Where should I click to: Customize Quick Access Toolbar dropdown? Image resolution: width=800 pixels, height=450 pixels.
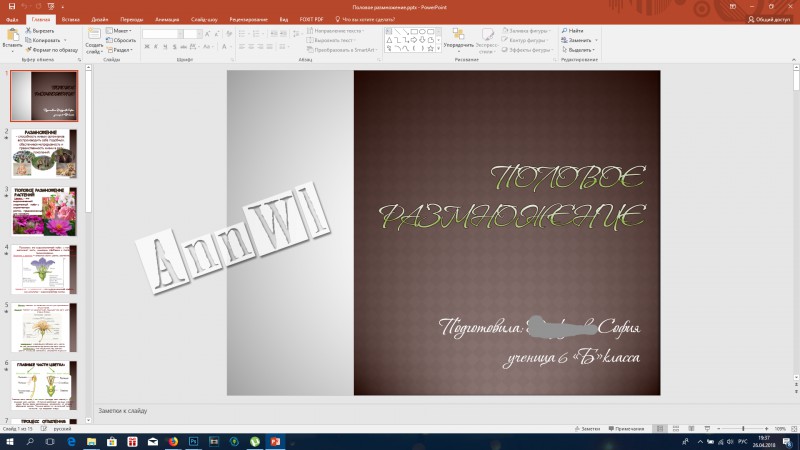[63, 7]
